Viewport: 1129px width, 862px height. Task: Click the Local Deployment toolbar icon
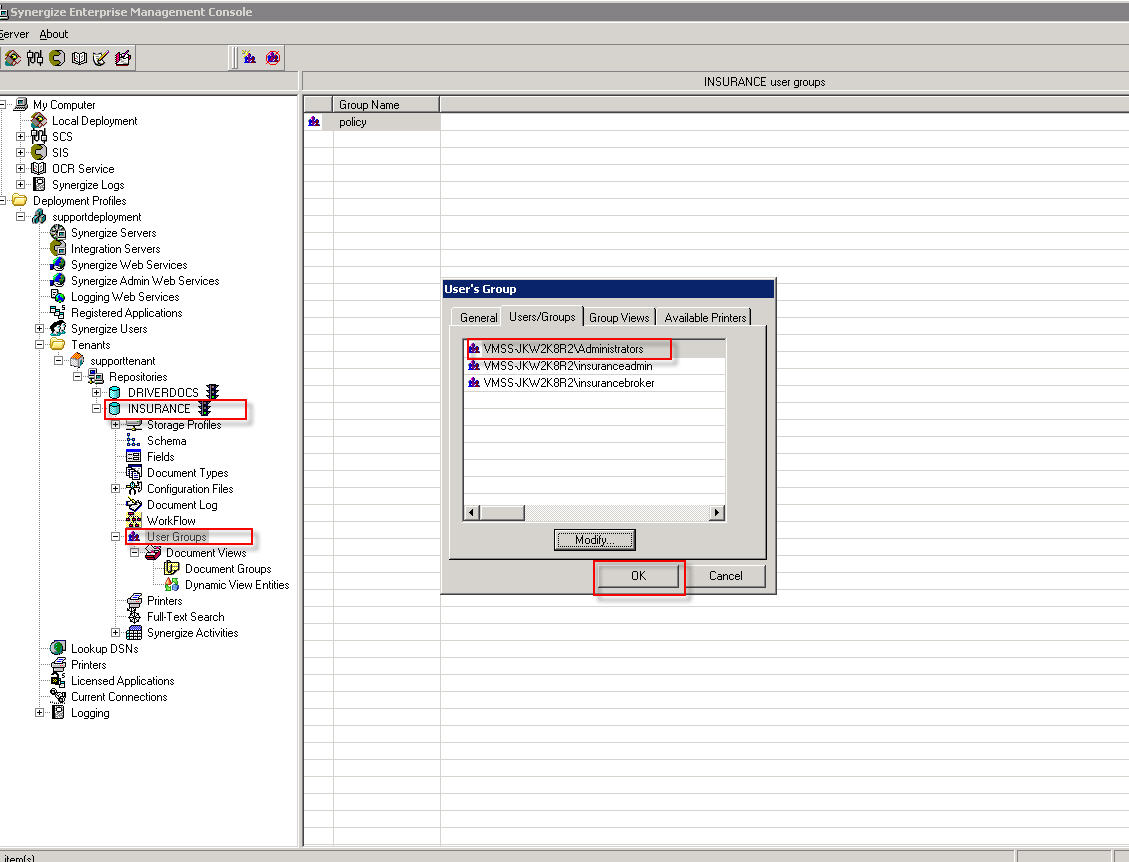point(12,58)
